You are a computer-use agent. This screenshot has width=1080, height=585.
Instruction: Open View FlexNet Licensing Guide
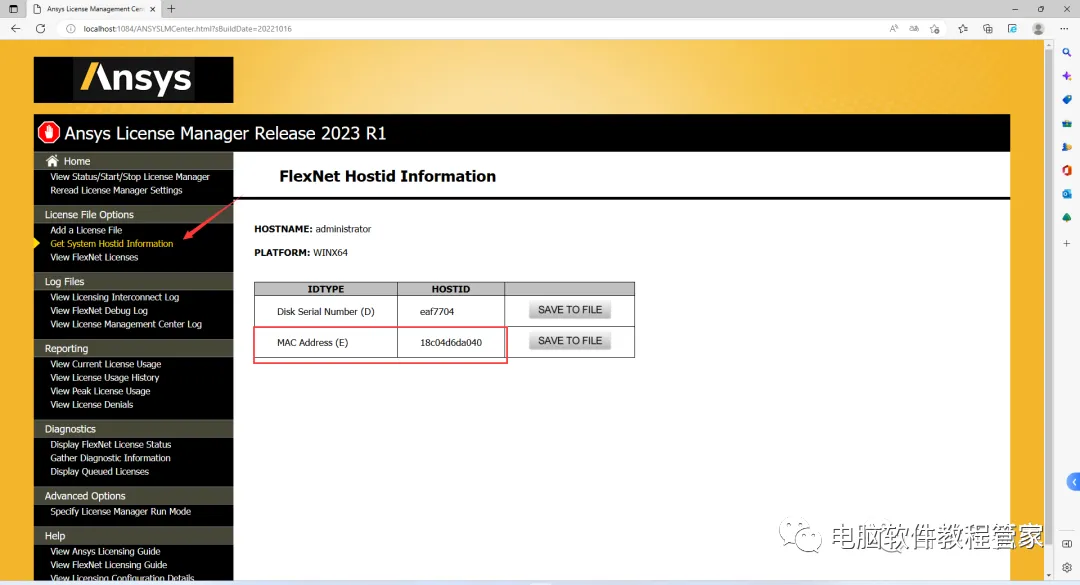[108, 565]
